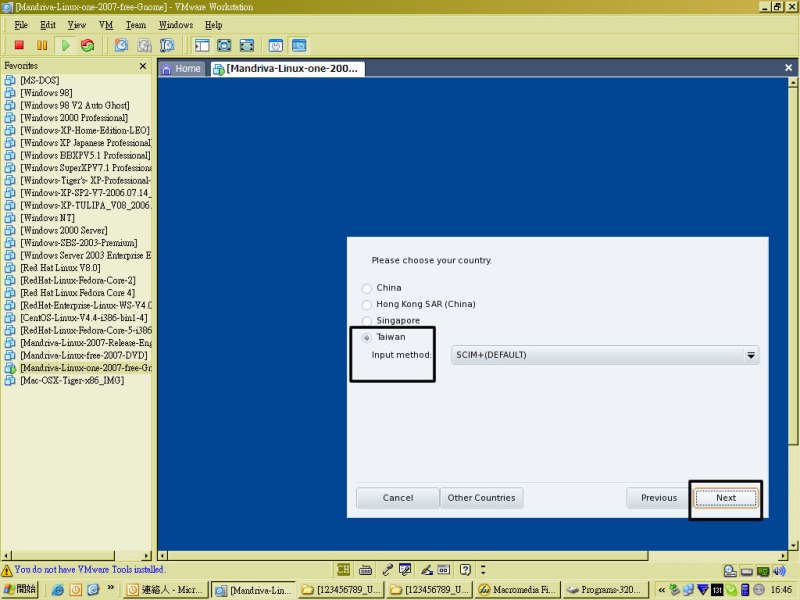Click the Cancel button
The image size is (800, 600).
tap(398, 498)
